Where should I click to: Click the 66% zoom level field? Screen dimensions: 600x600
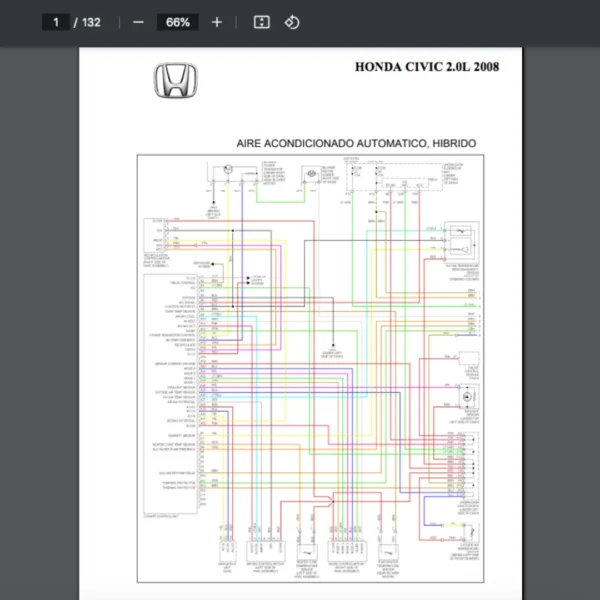coord(178,22)
